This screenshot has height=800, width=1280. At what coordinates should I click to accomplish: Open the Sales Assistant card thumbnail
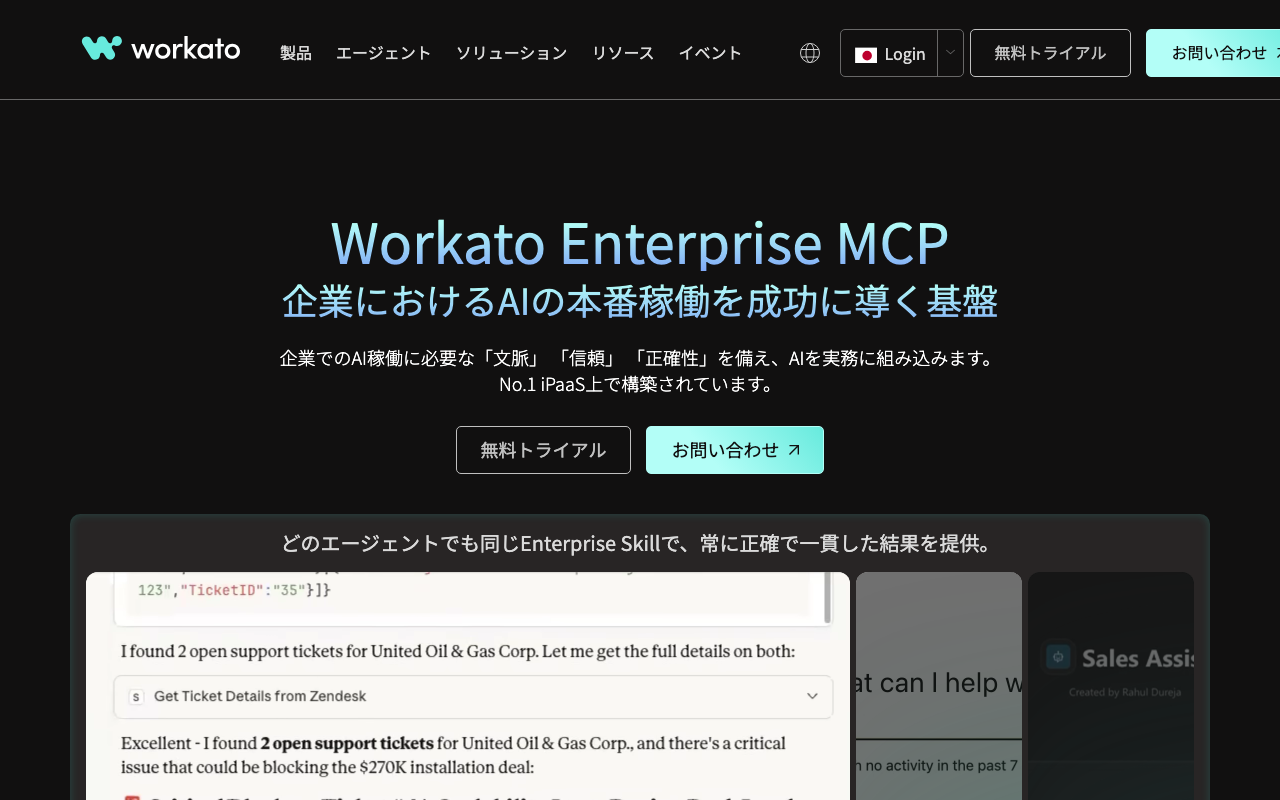click(x=1111, y=686)
